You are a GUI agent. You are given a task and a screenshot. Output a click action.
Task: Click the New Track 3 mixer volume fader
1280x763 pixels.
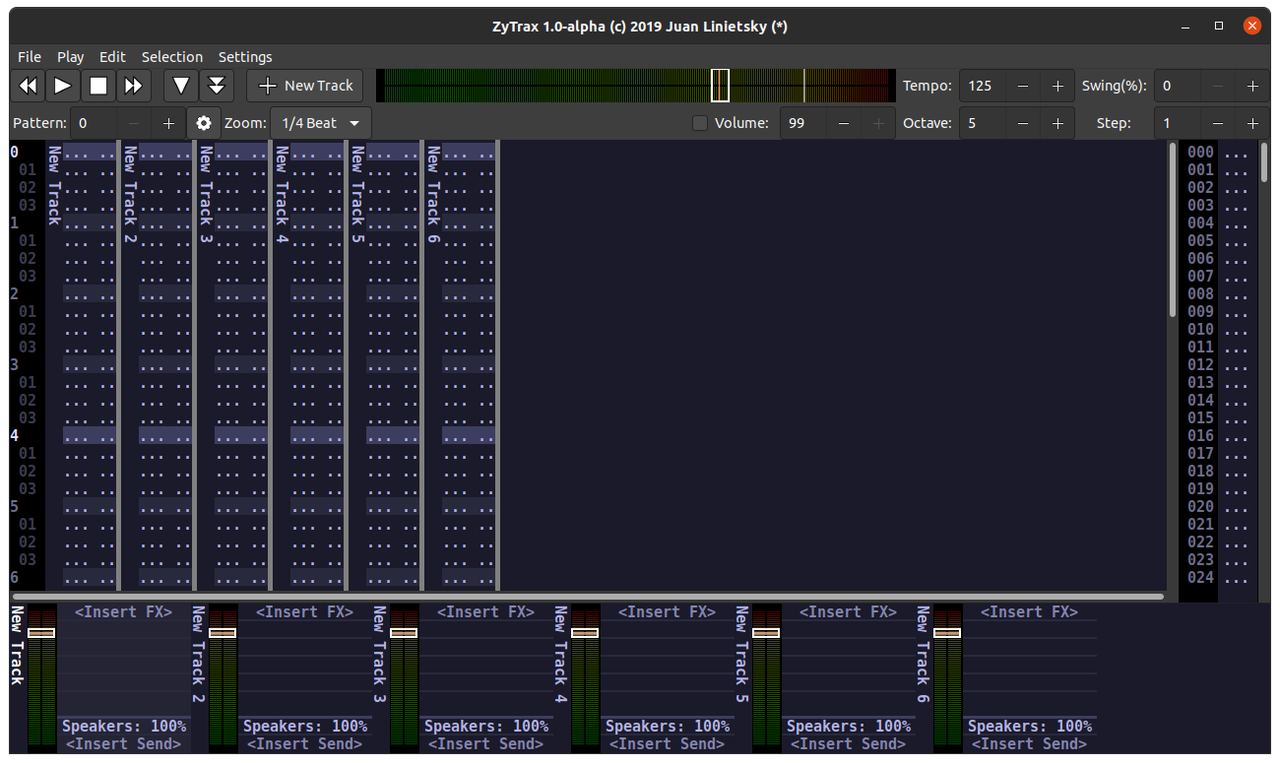coord(404,633)
